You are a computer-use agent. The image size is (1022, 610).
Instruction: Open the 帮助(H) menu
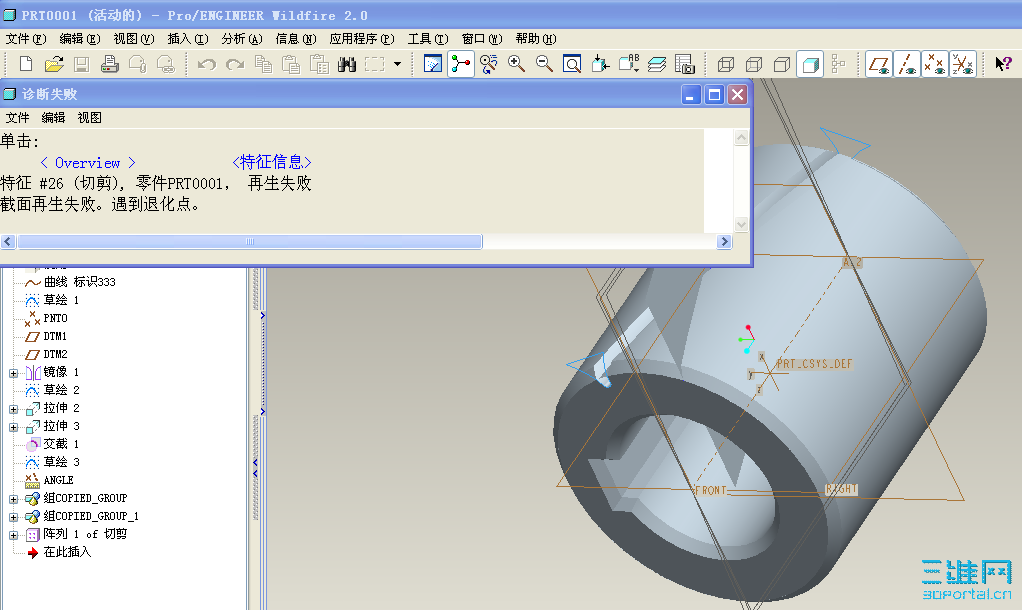pyautogui.click(x=536, y=39)
